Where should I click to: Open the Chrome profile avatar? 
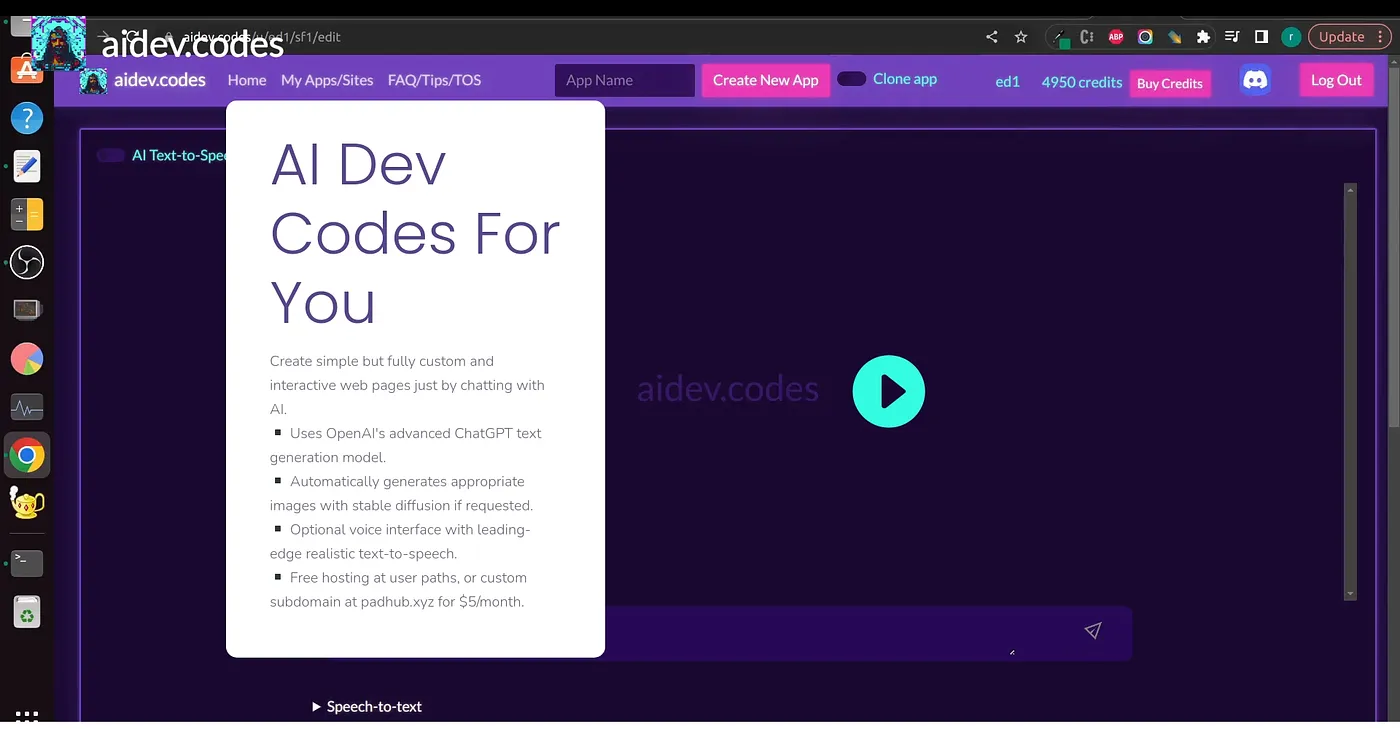click(x=1291, y=37)
